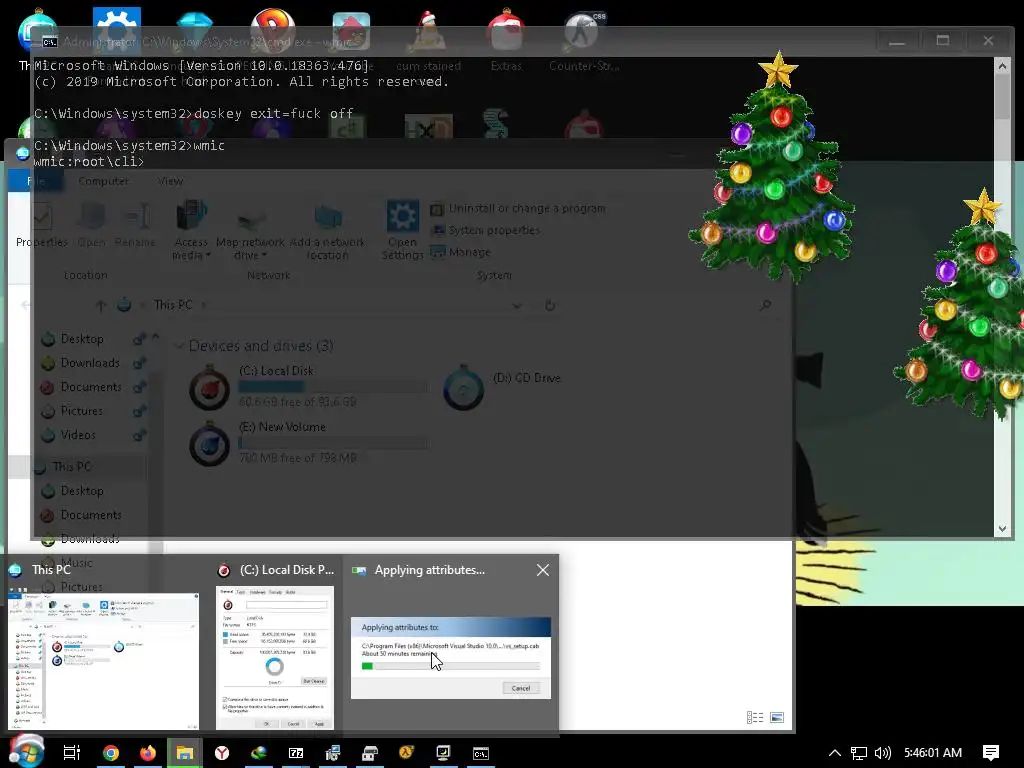Open Desktop under This PC

click(x=82, y=491)
